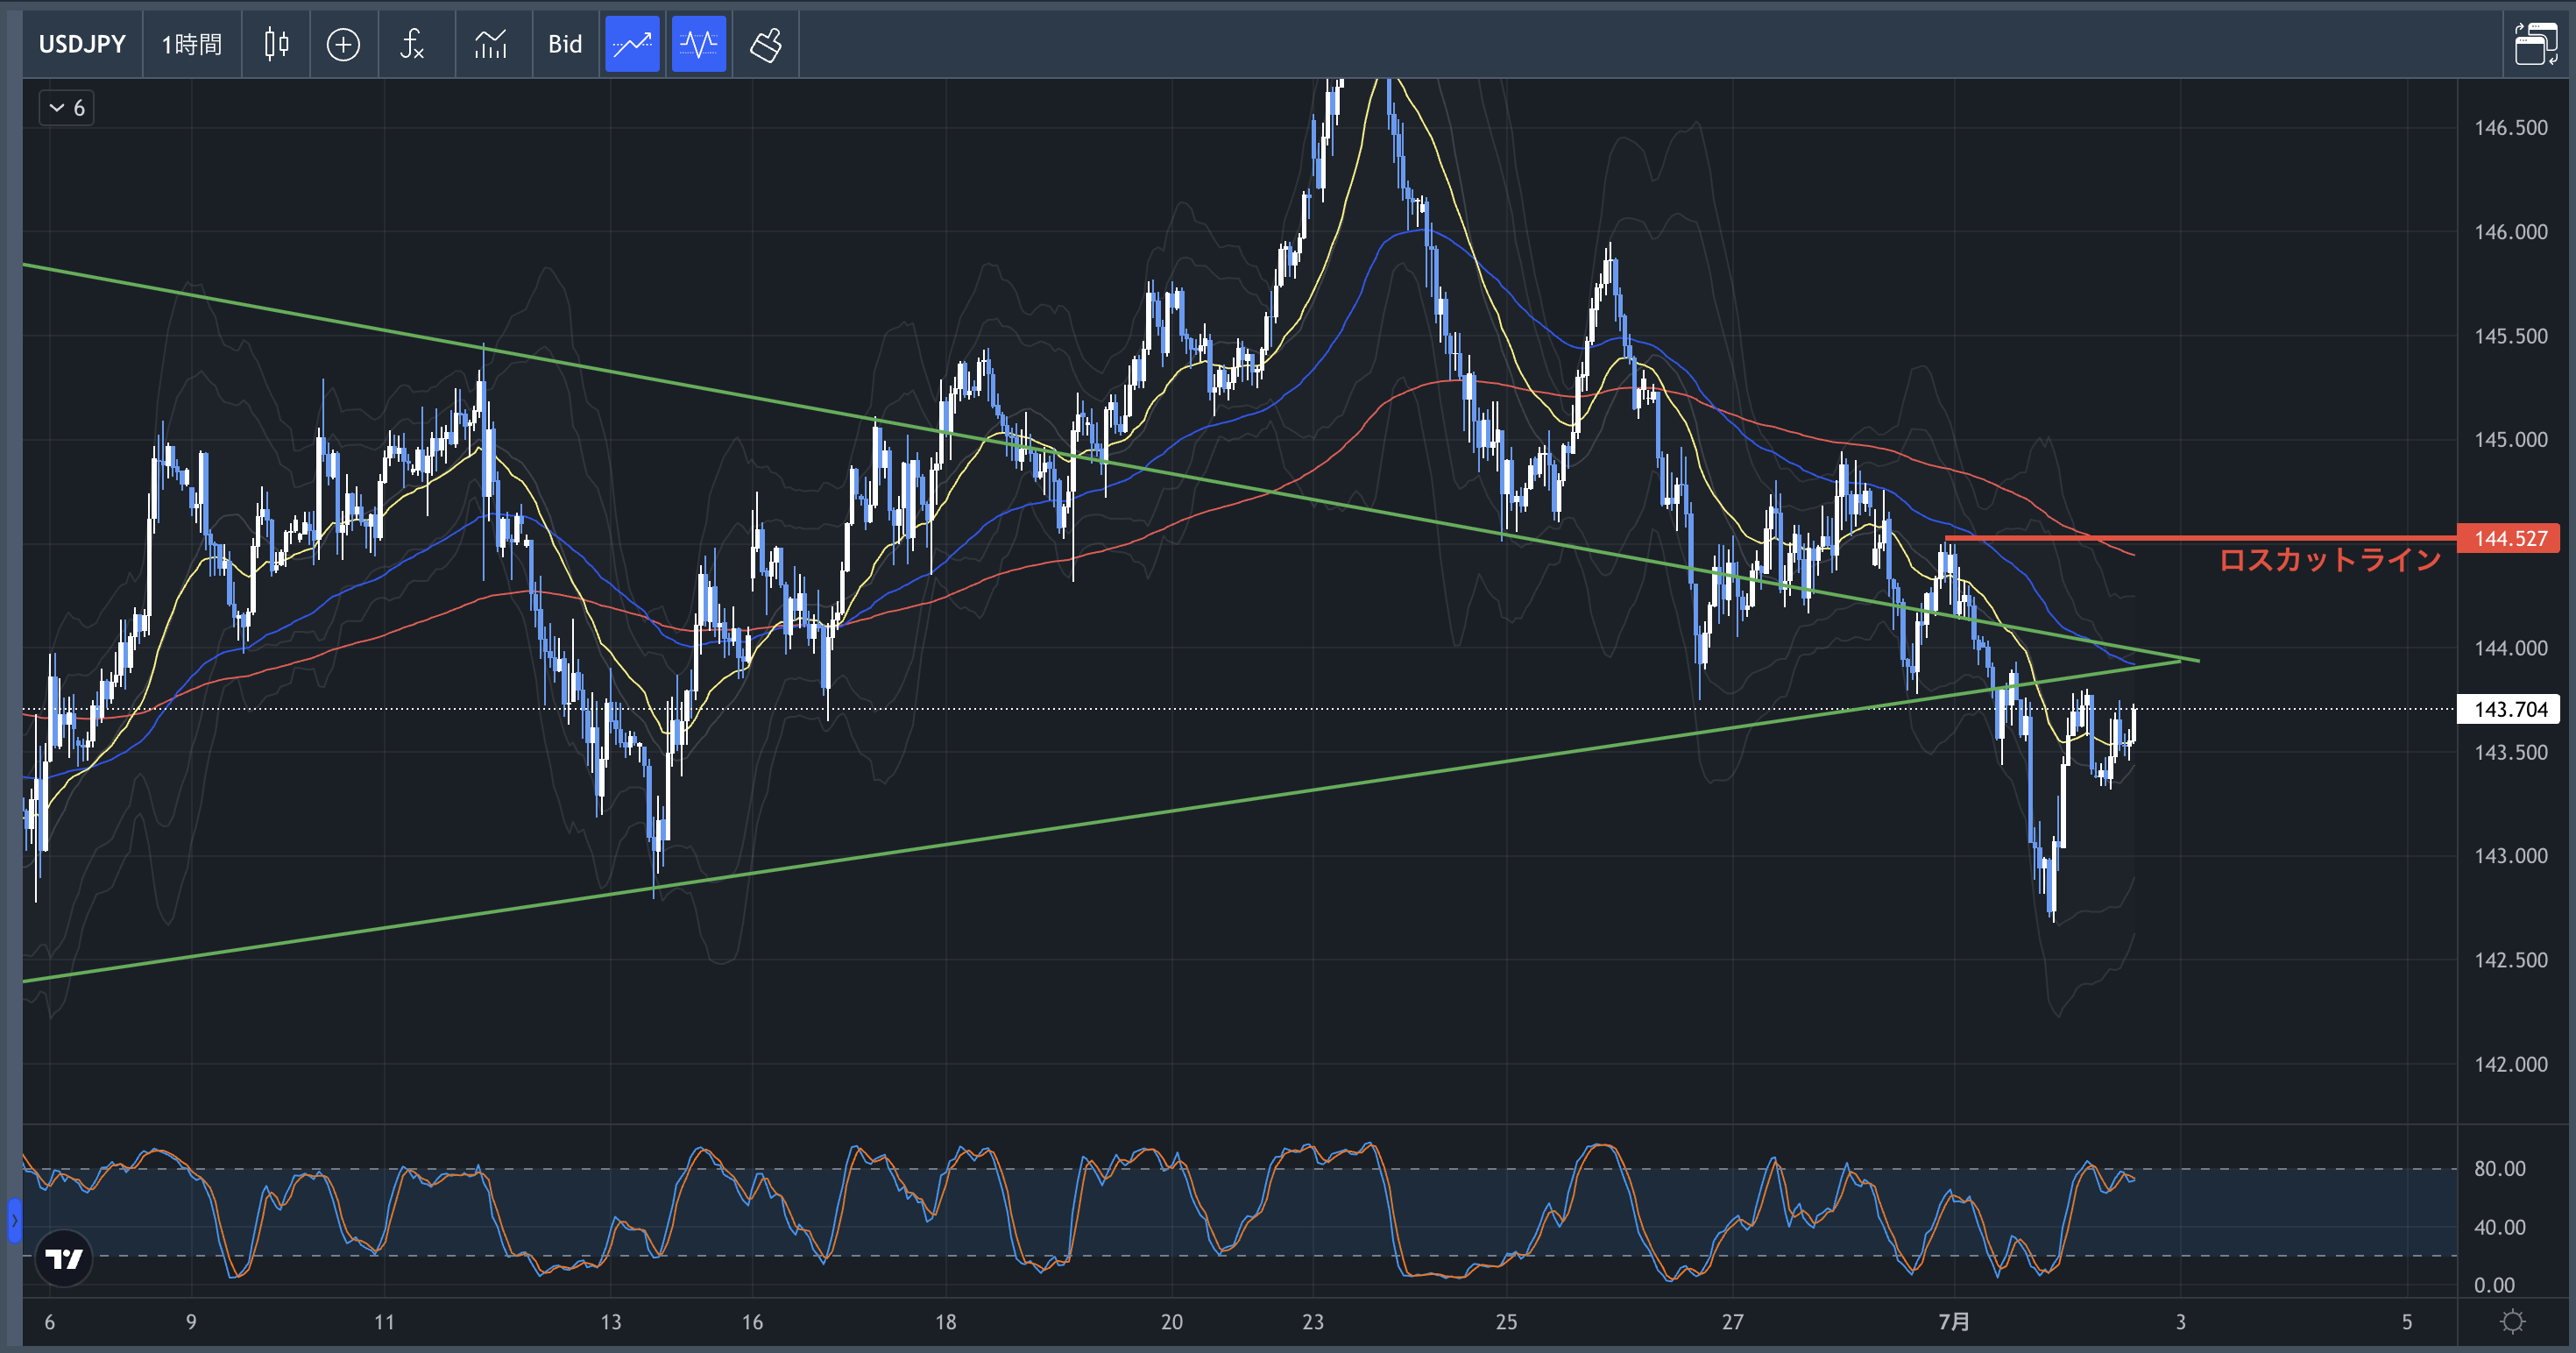Viewport: 2576px width, 1353px height.
Task: Click the 23 date axis label
Action: coord(1313,1322)
